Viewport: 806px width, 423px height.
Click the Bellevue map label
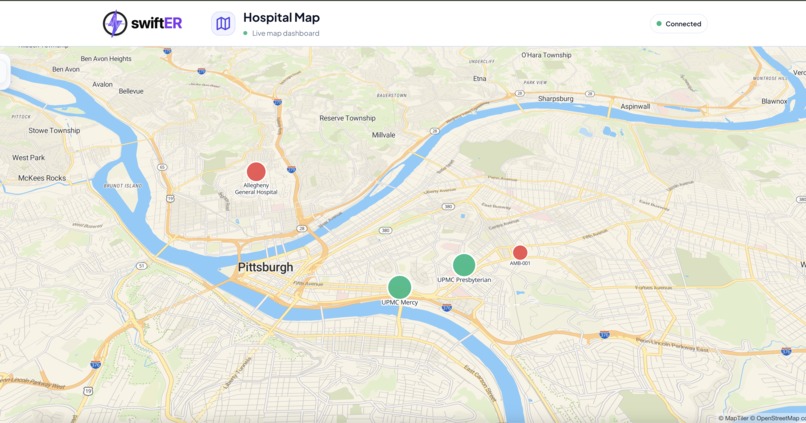coord(131,91)
